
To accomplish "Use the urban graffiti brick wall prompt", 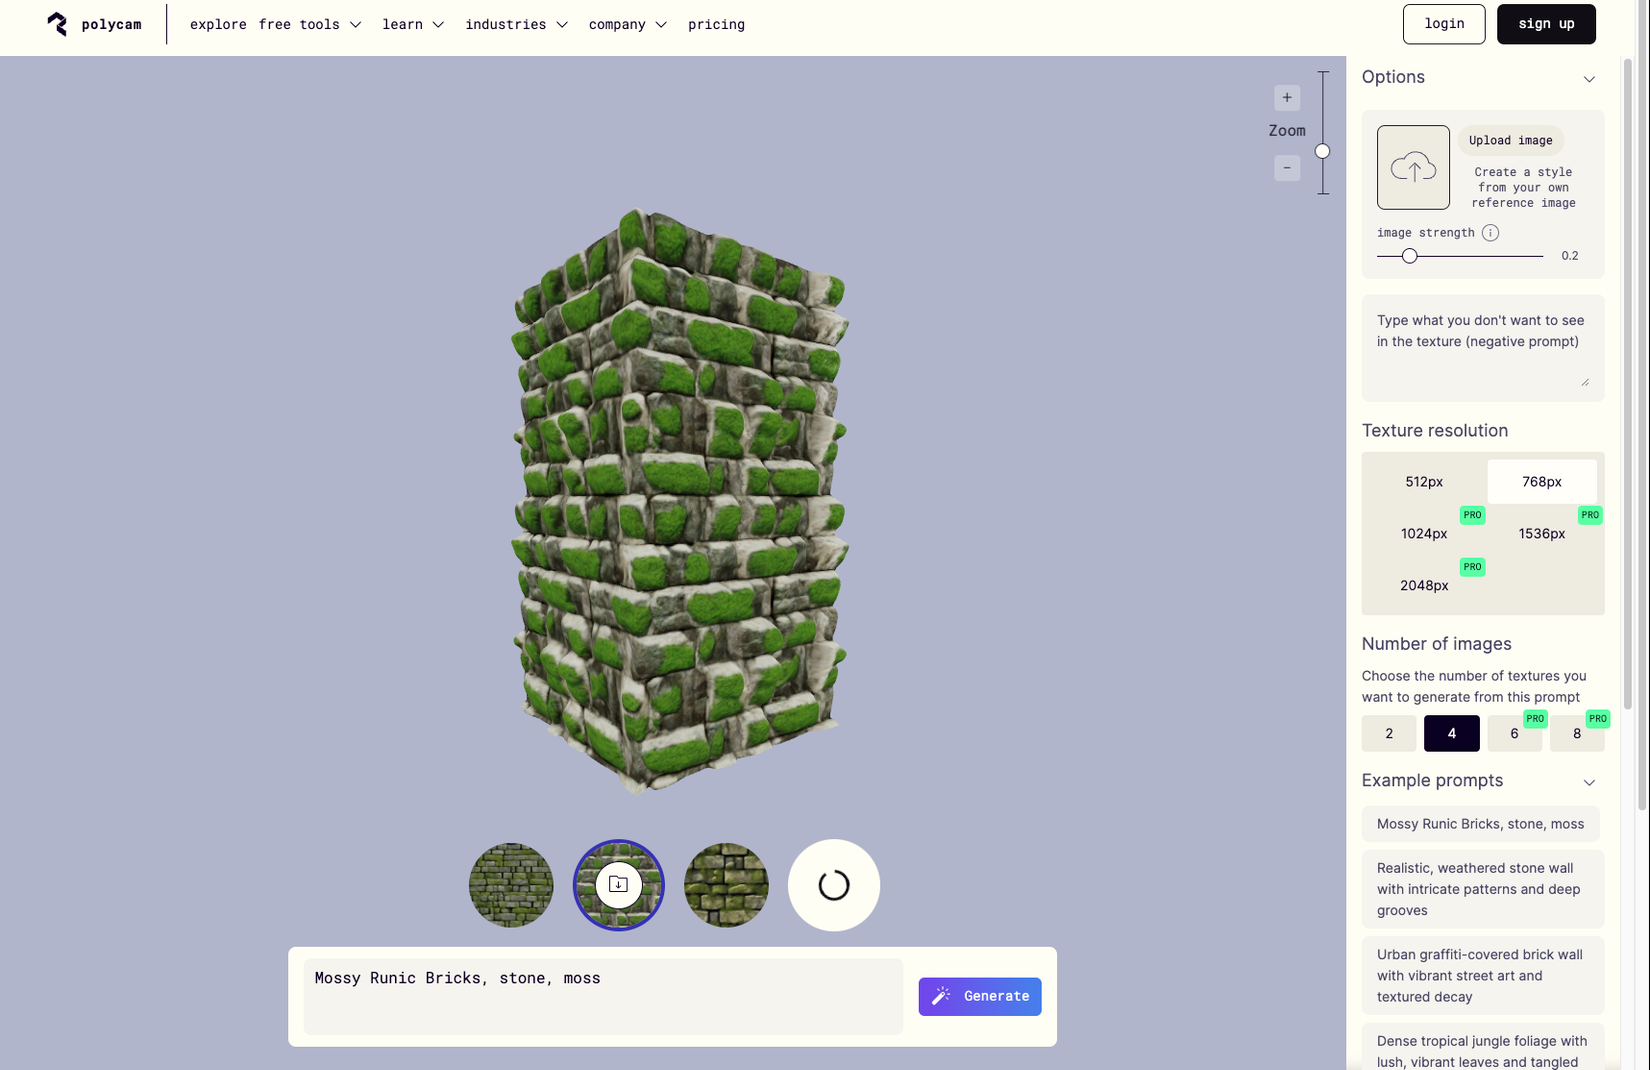I will 1483,975.
